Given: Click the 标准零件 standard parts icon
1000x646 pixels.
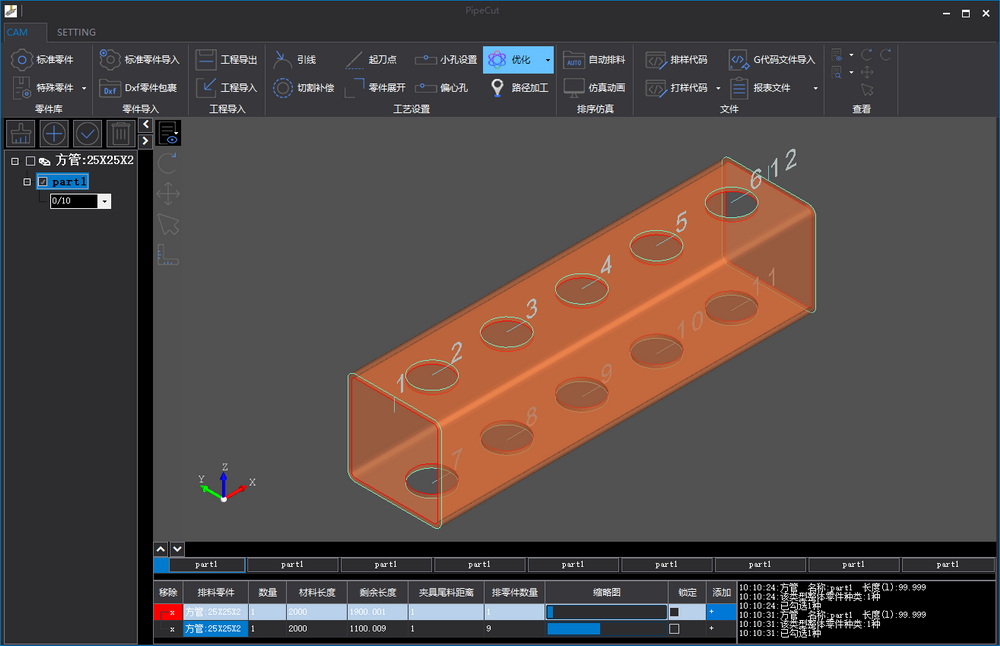Looking at the screenshot, I should pos(21,60).
